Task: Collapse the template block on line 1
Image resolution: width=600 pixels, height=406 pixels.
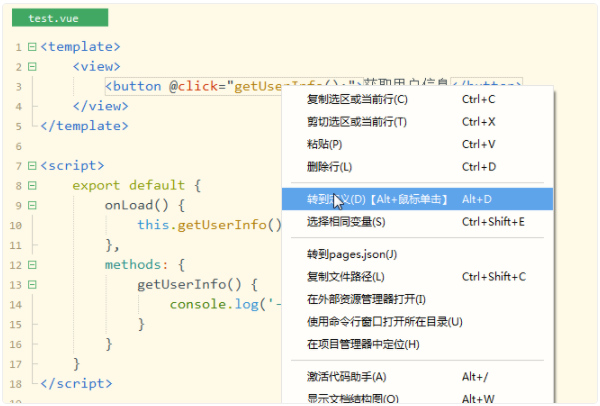Action: pyautogui.click(x=32, y=47)
